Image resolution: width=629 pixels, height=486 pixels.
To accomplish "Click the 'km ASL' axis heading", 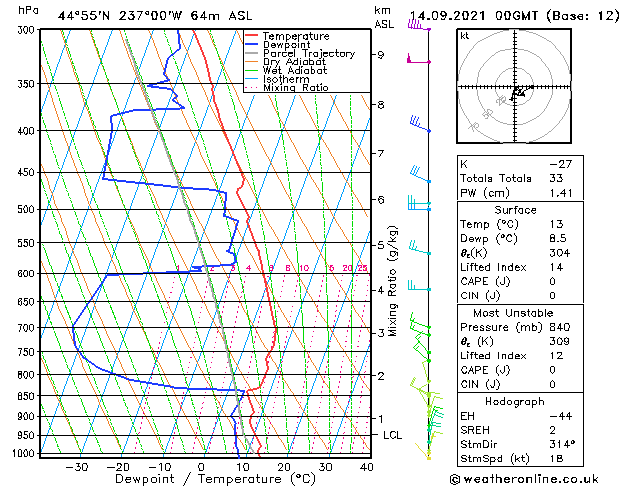I will point(384,17).
